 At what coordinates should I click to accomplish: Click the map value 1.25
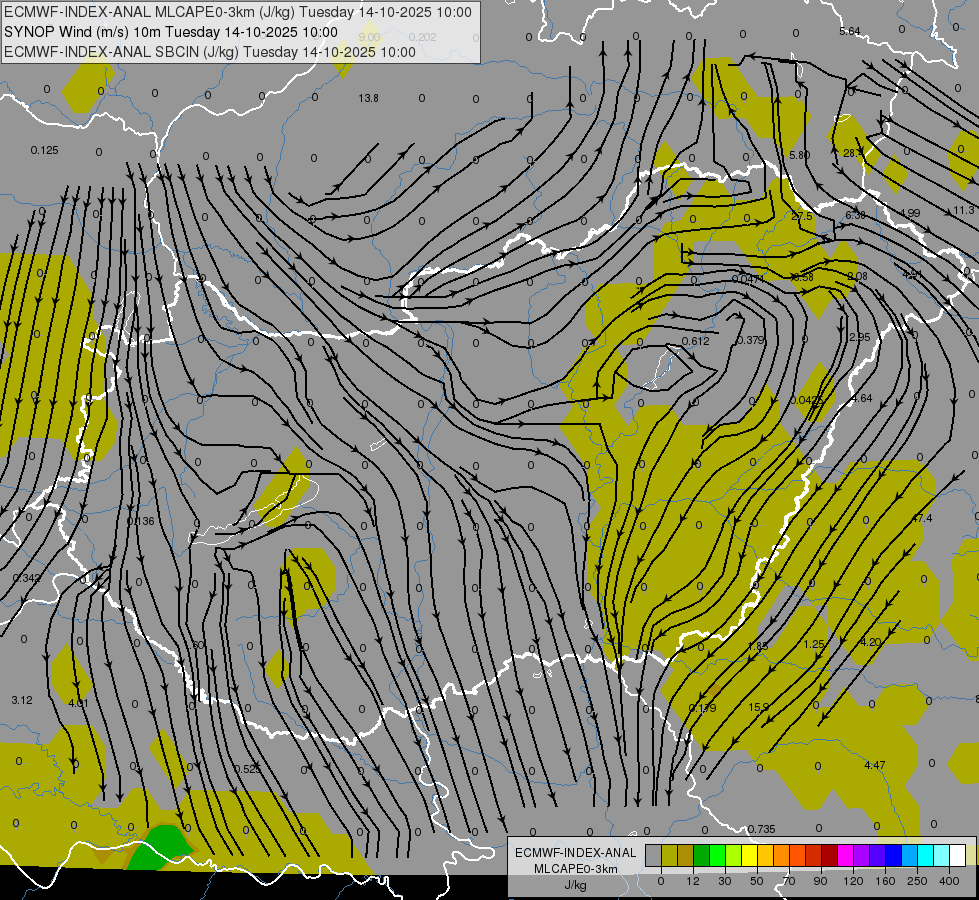814,644
